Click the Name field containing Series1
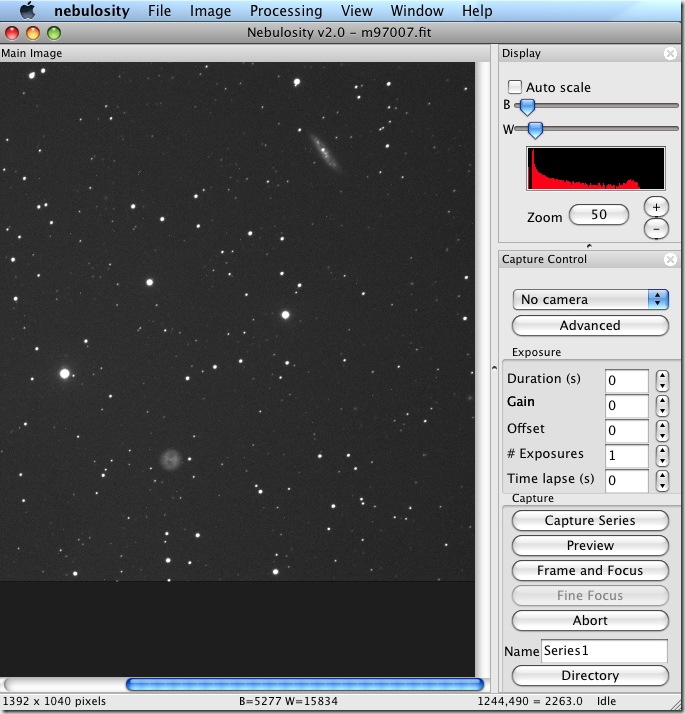The width and height of the screenshot is (685, 714). [604, 651]
